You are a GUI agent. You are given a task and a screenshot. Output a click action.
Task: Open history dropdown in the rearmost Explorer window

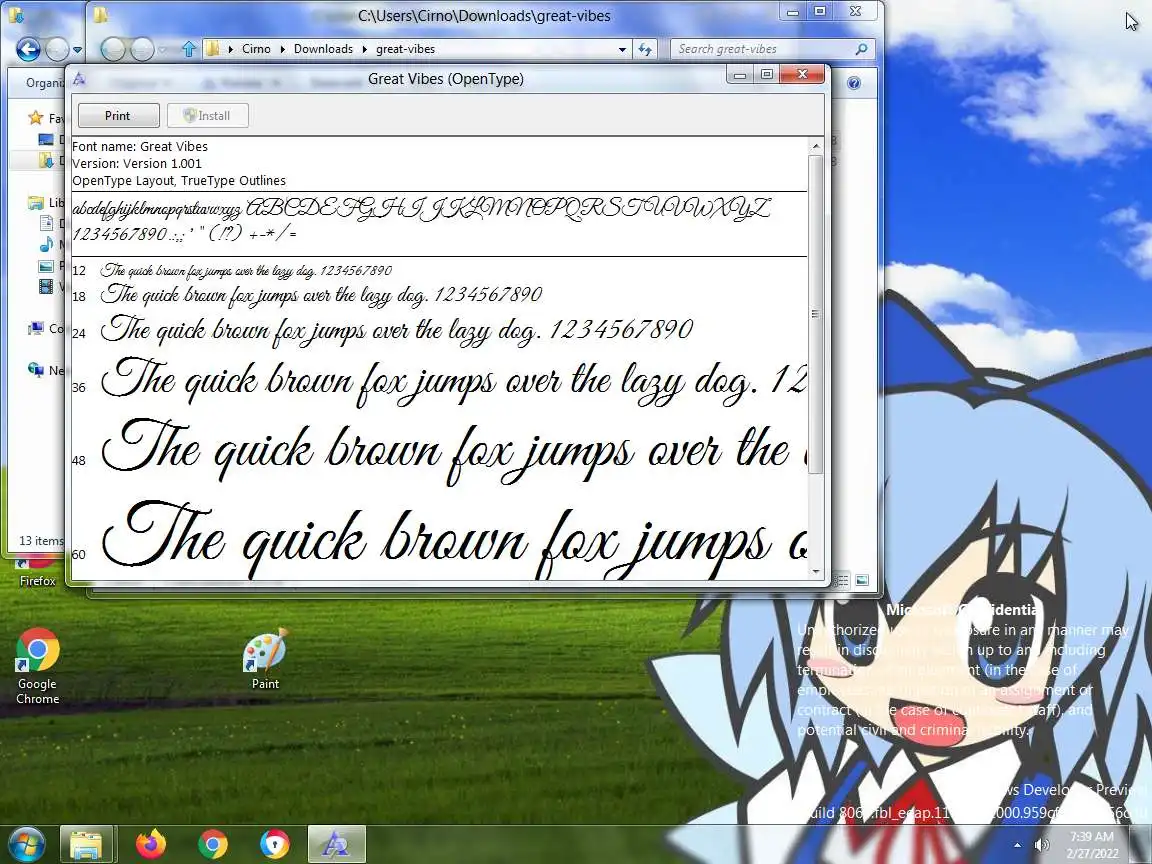click(x=77, y=49)
